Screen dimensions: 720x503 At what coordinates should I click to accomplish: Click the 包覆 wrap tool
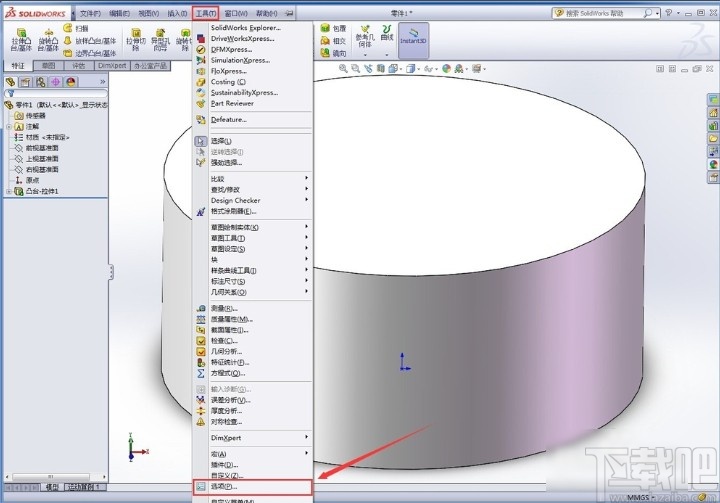pos(333,28)
